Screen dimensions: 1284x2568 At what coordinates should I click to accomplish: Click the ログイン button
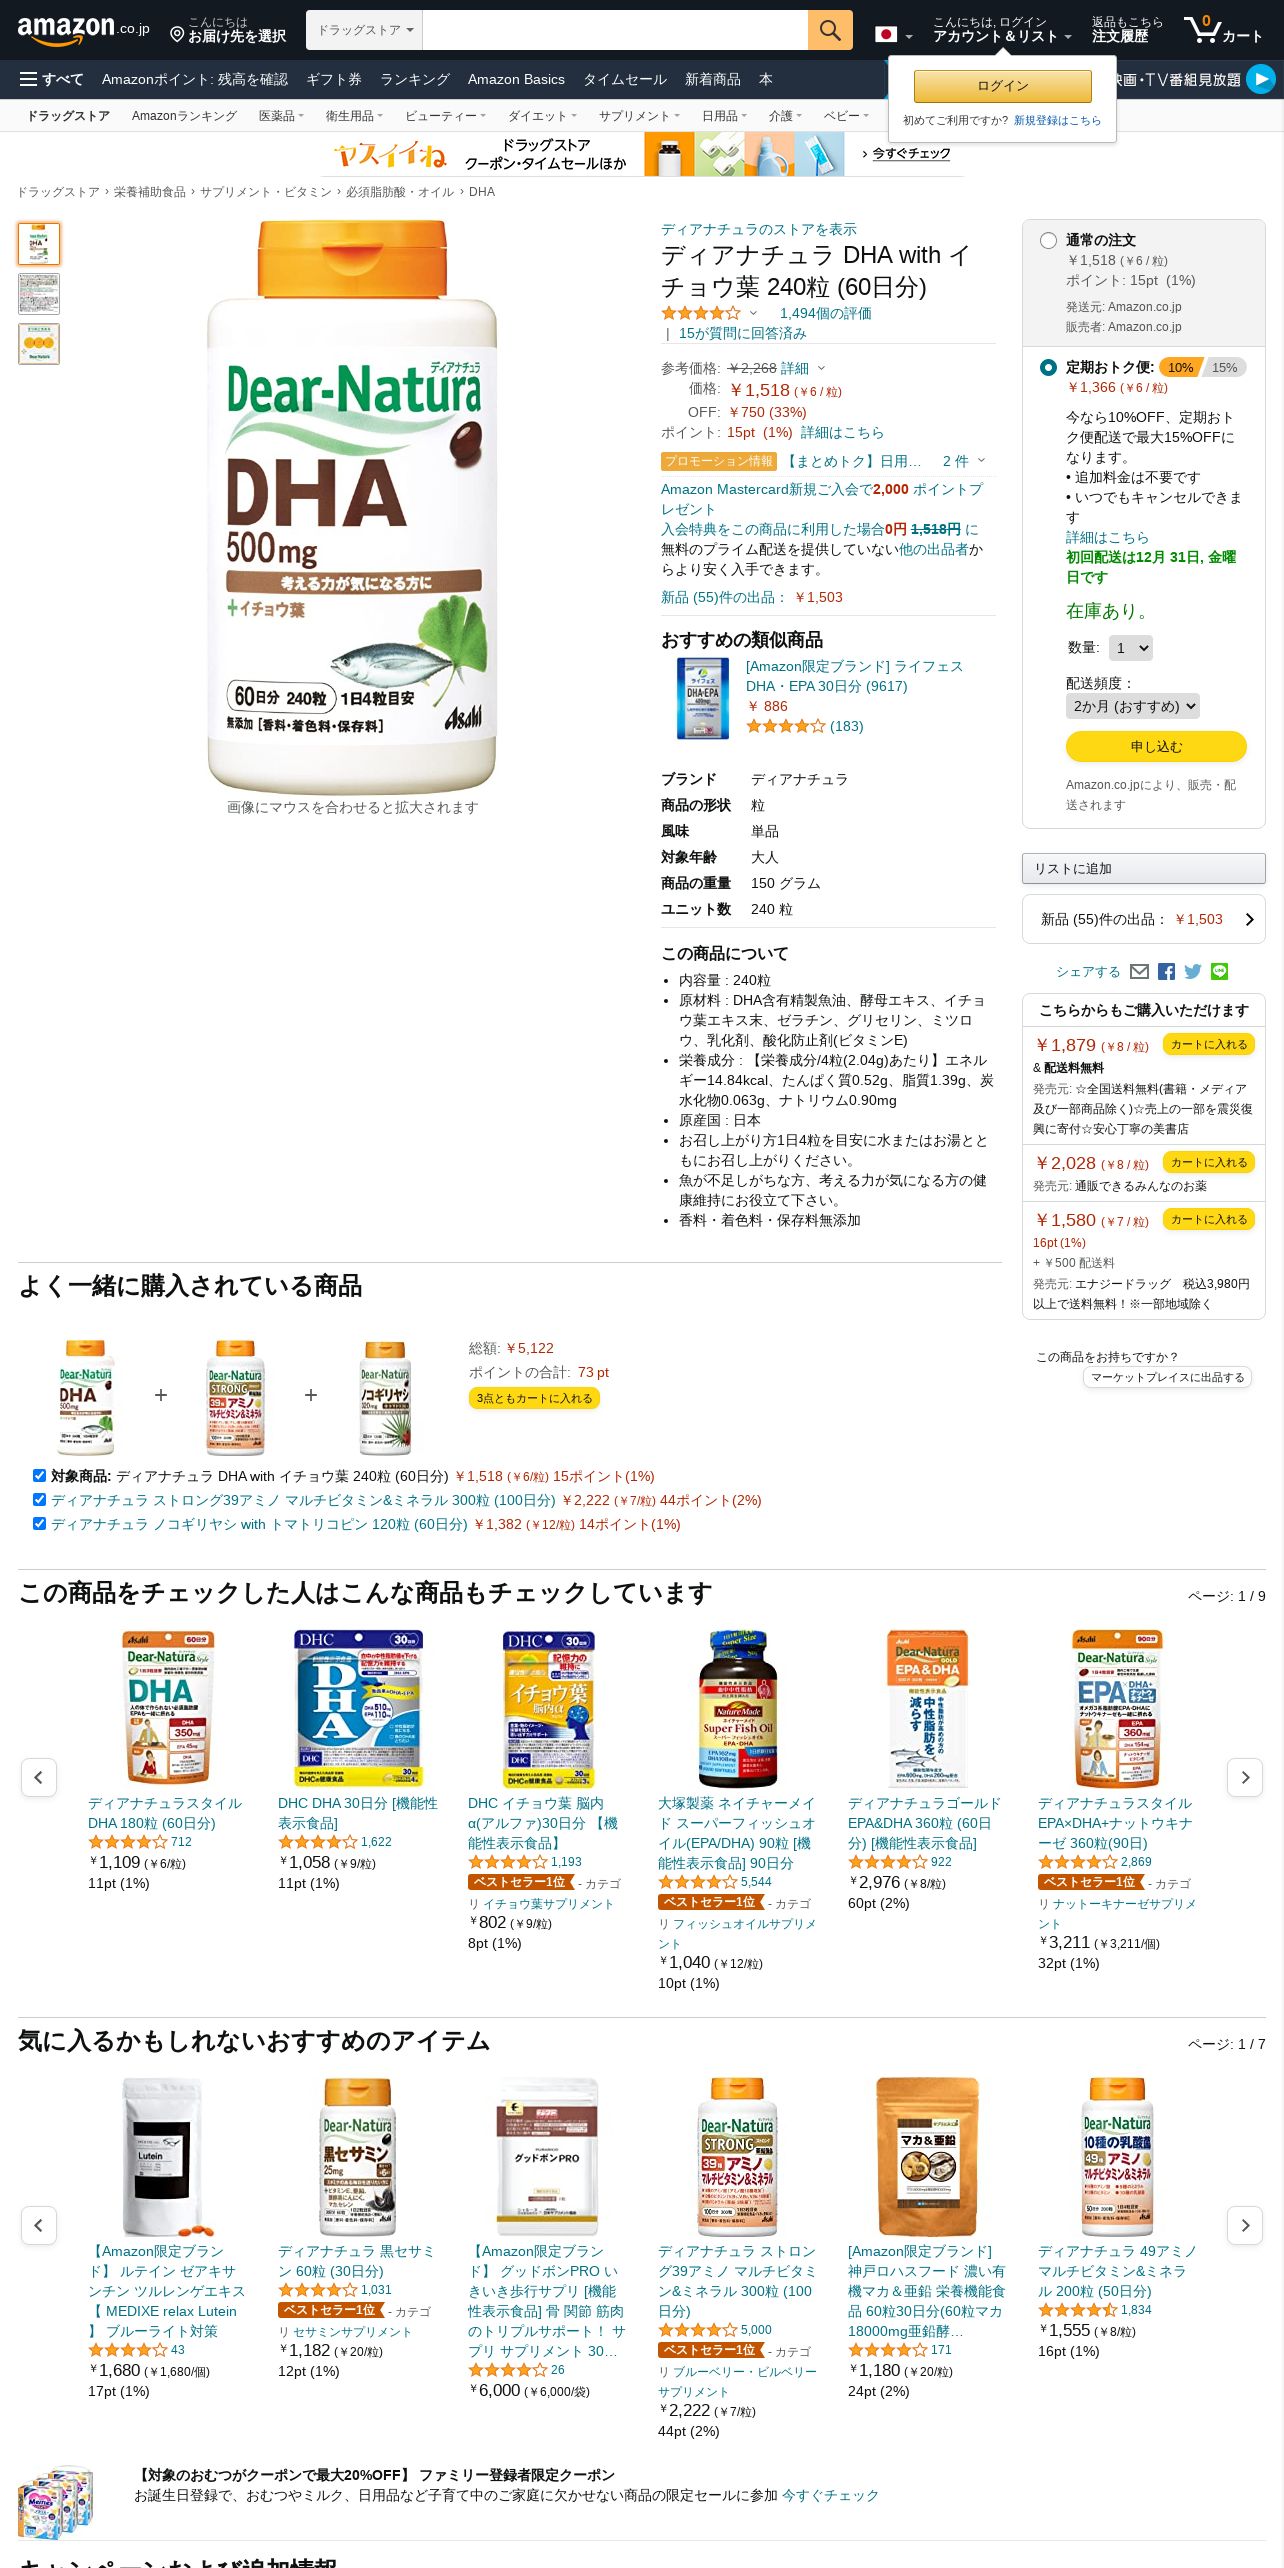point(1002,86)
